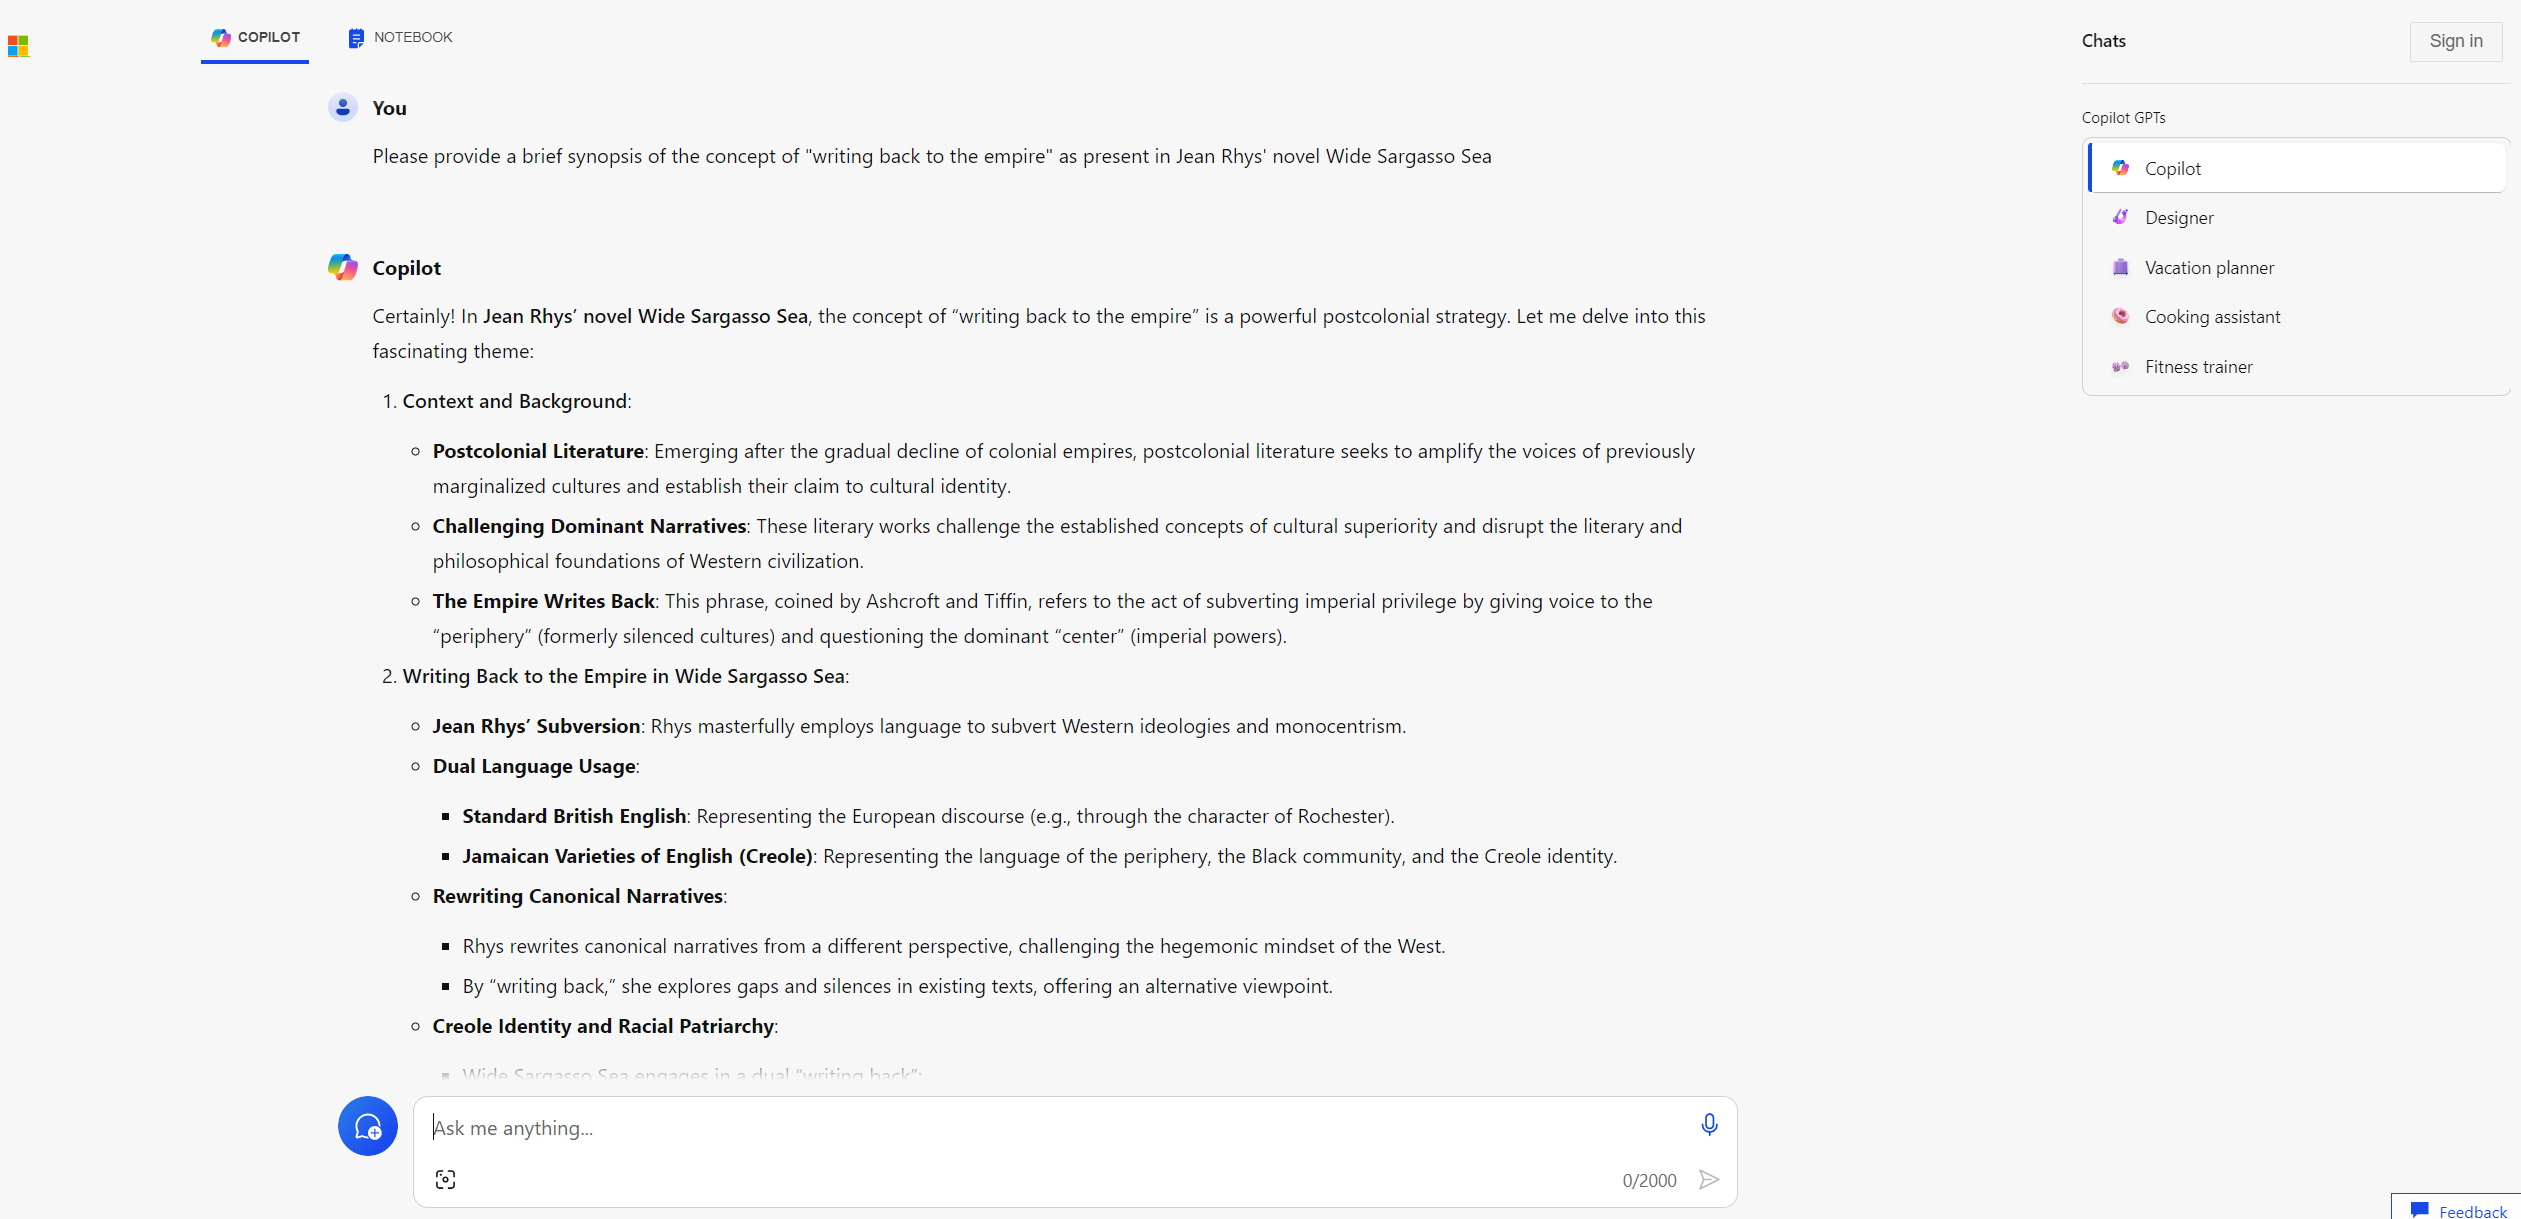Click the Vacation planner icon
2521x1219 pixels.
pos(2119,265)
